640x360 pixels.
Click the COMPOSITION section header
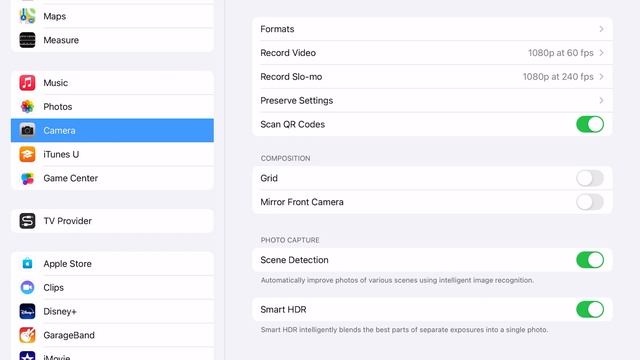(x=285, y=158)
